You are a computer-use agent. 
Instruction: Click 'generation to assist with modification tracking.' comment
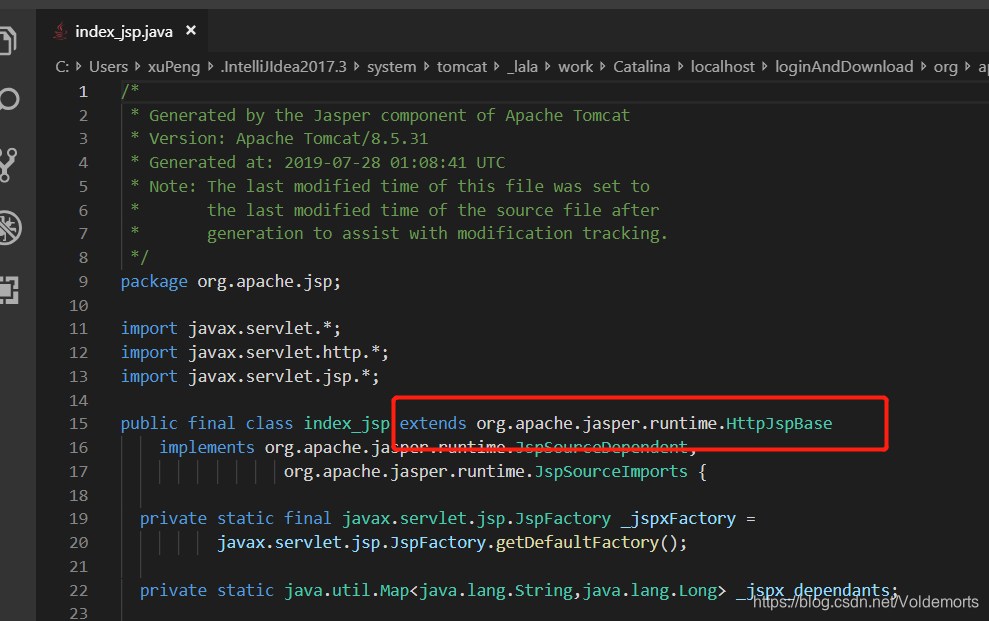tap(437, 233)
